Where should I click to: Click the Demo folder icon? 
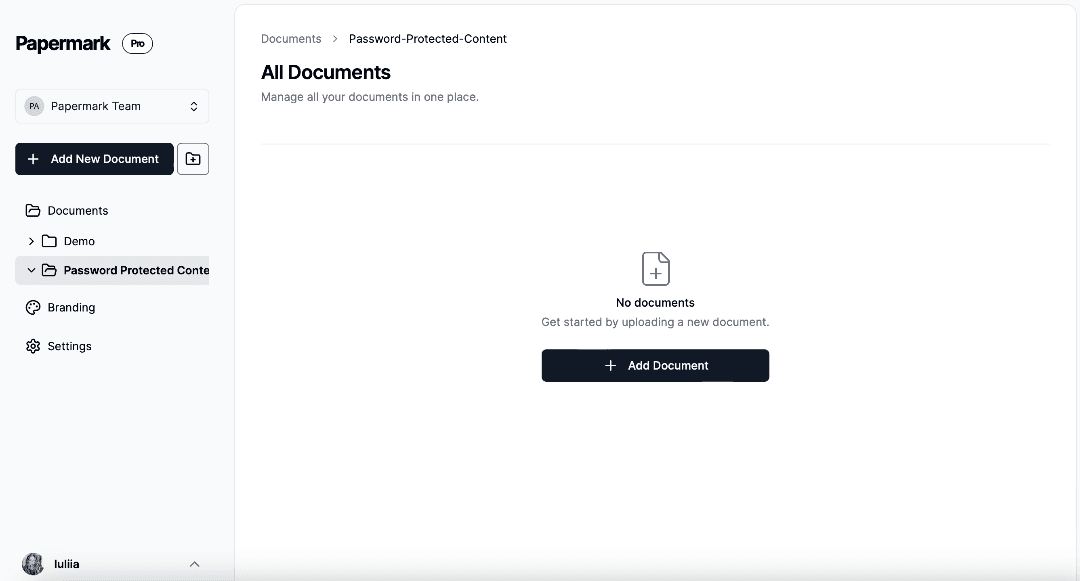(x=50, y=241)
